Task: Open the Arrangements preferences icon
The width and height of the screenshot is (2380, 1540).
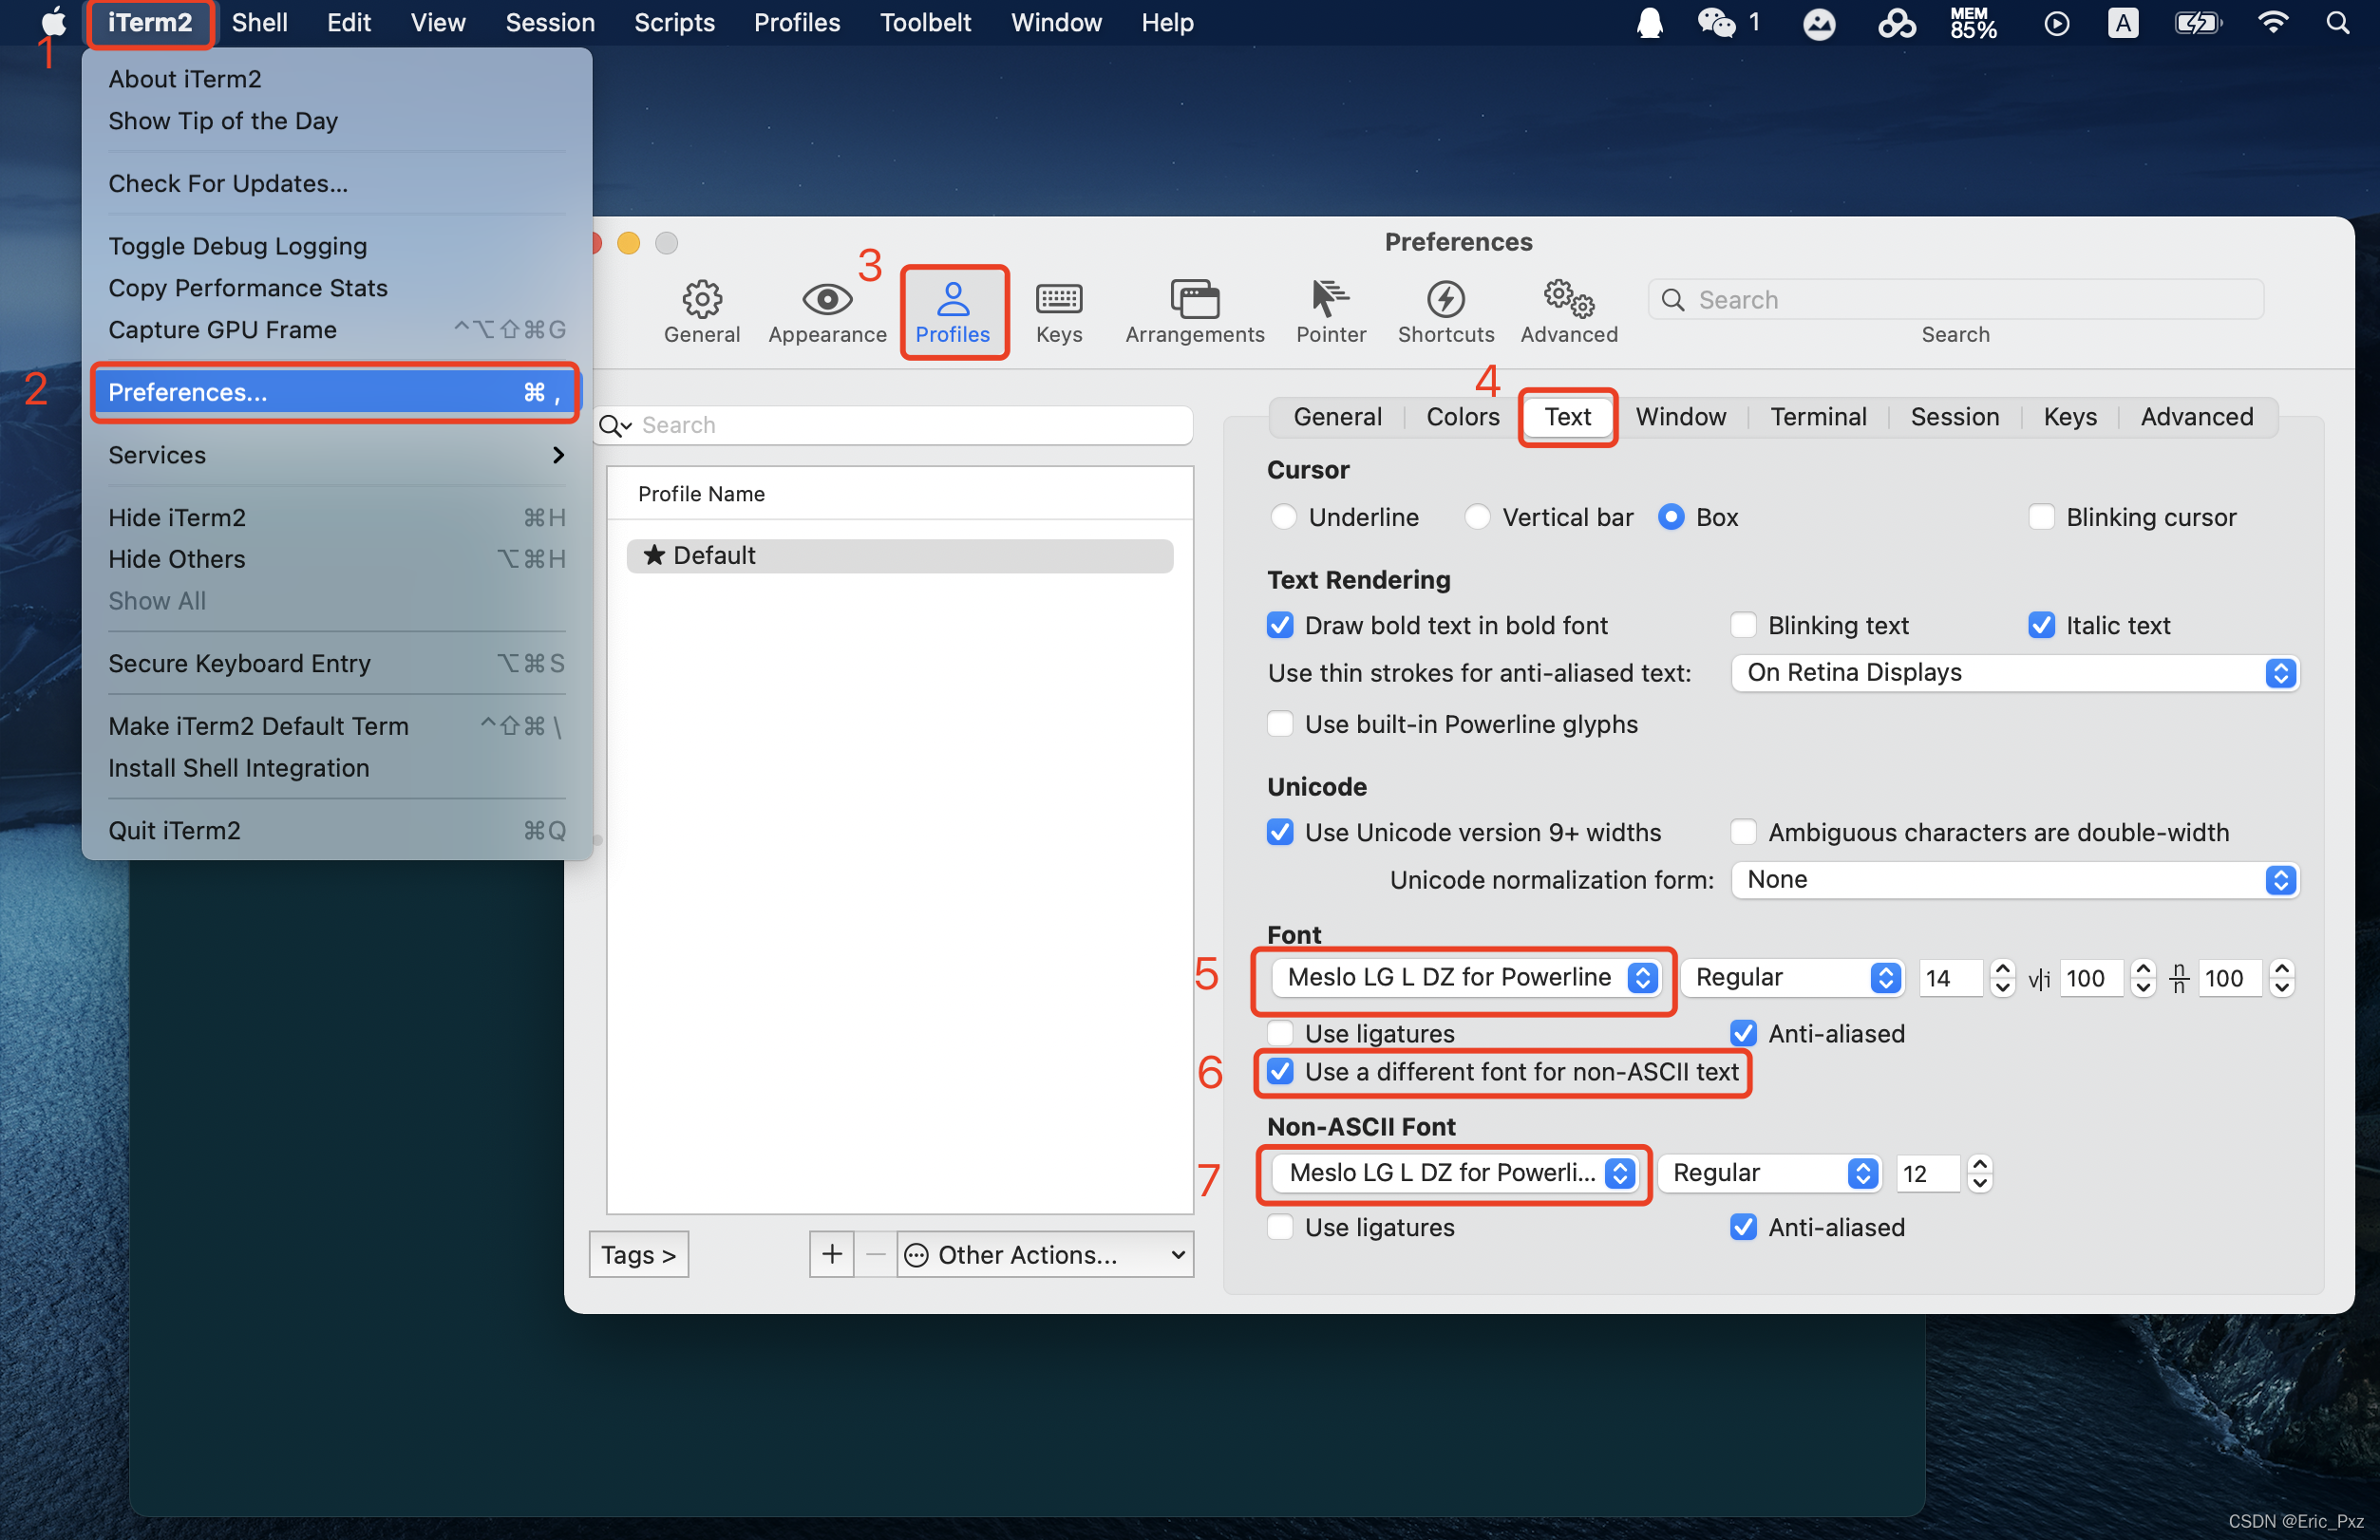Action: 1194,311
